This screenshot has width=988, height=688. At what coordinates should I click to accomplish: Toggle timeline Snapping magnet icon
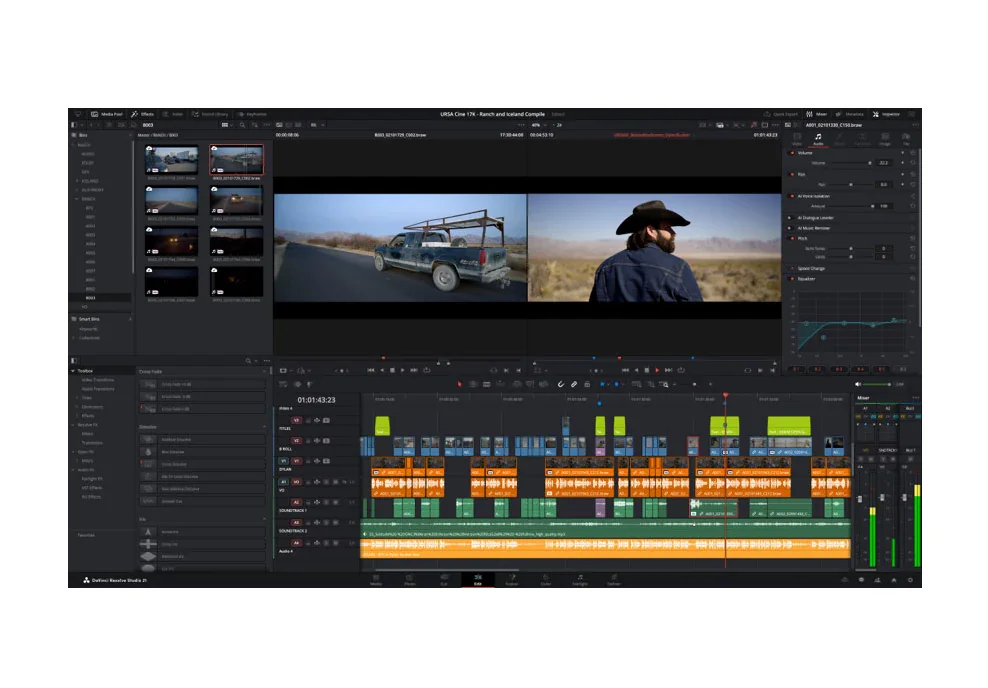tap(561, 384)
